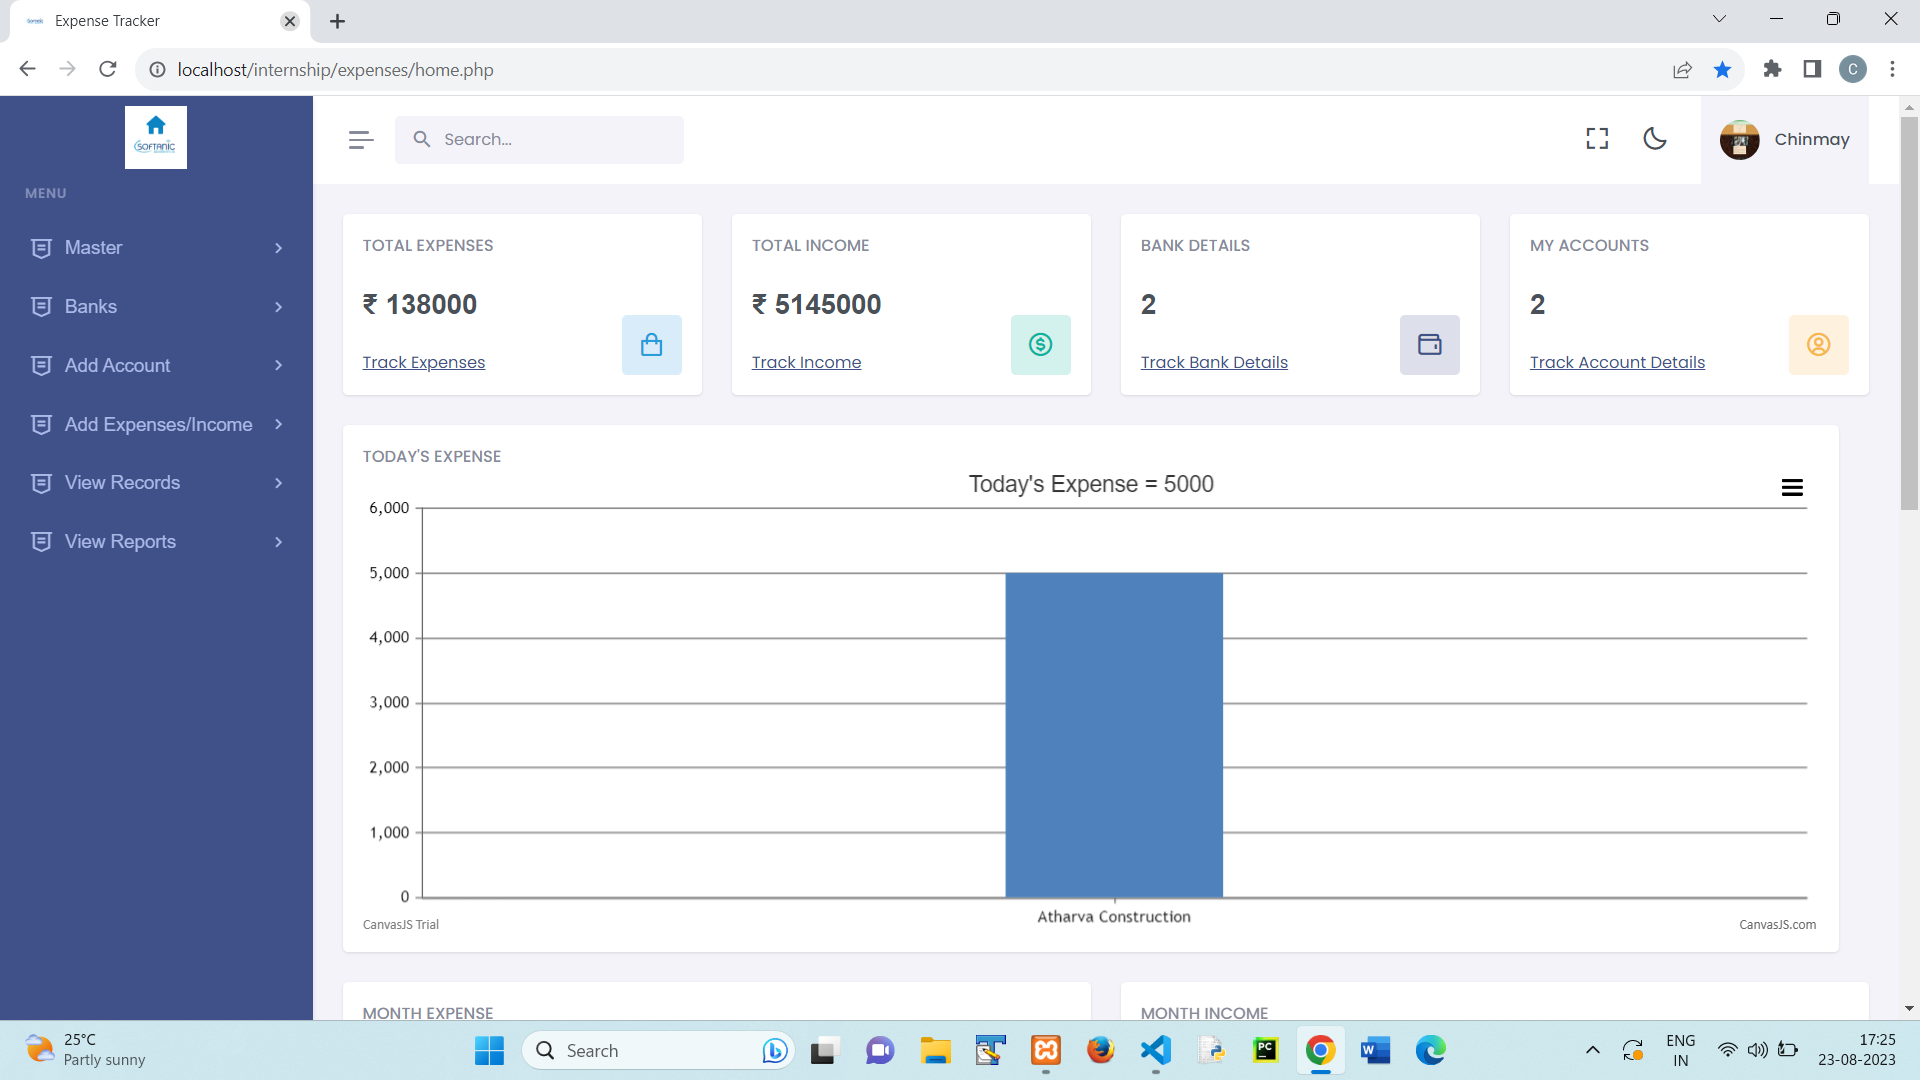Open PyCharm from taskbar
The image size is (1920, 1080).
coord(1265,1050)
